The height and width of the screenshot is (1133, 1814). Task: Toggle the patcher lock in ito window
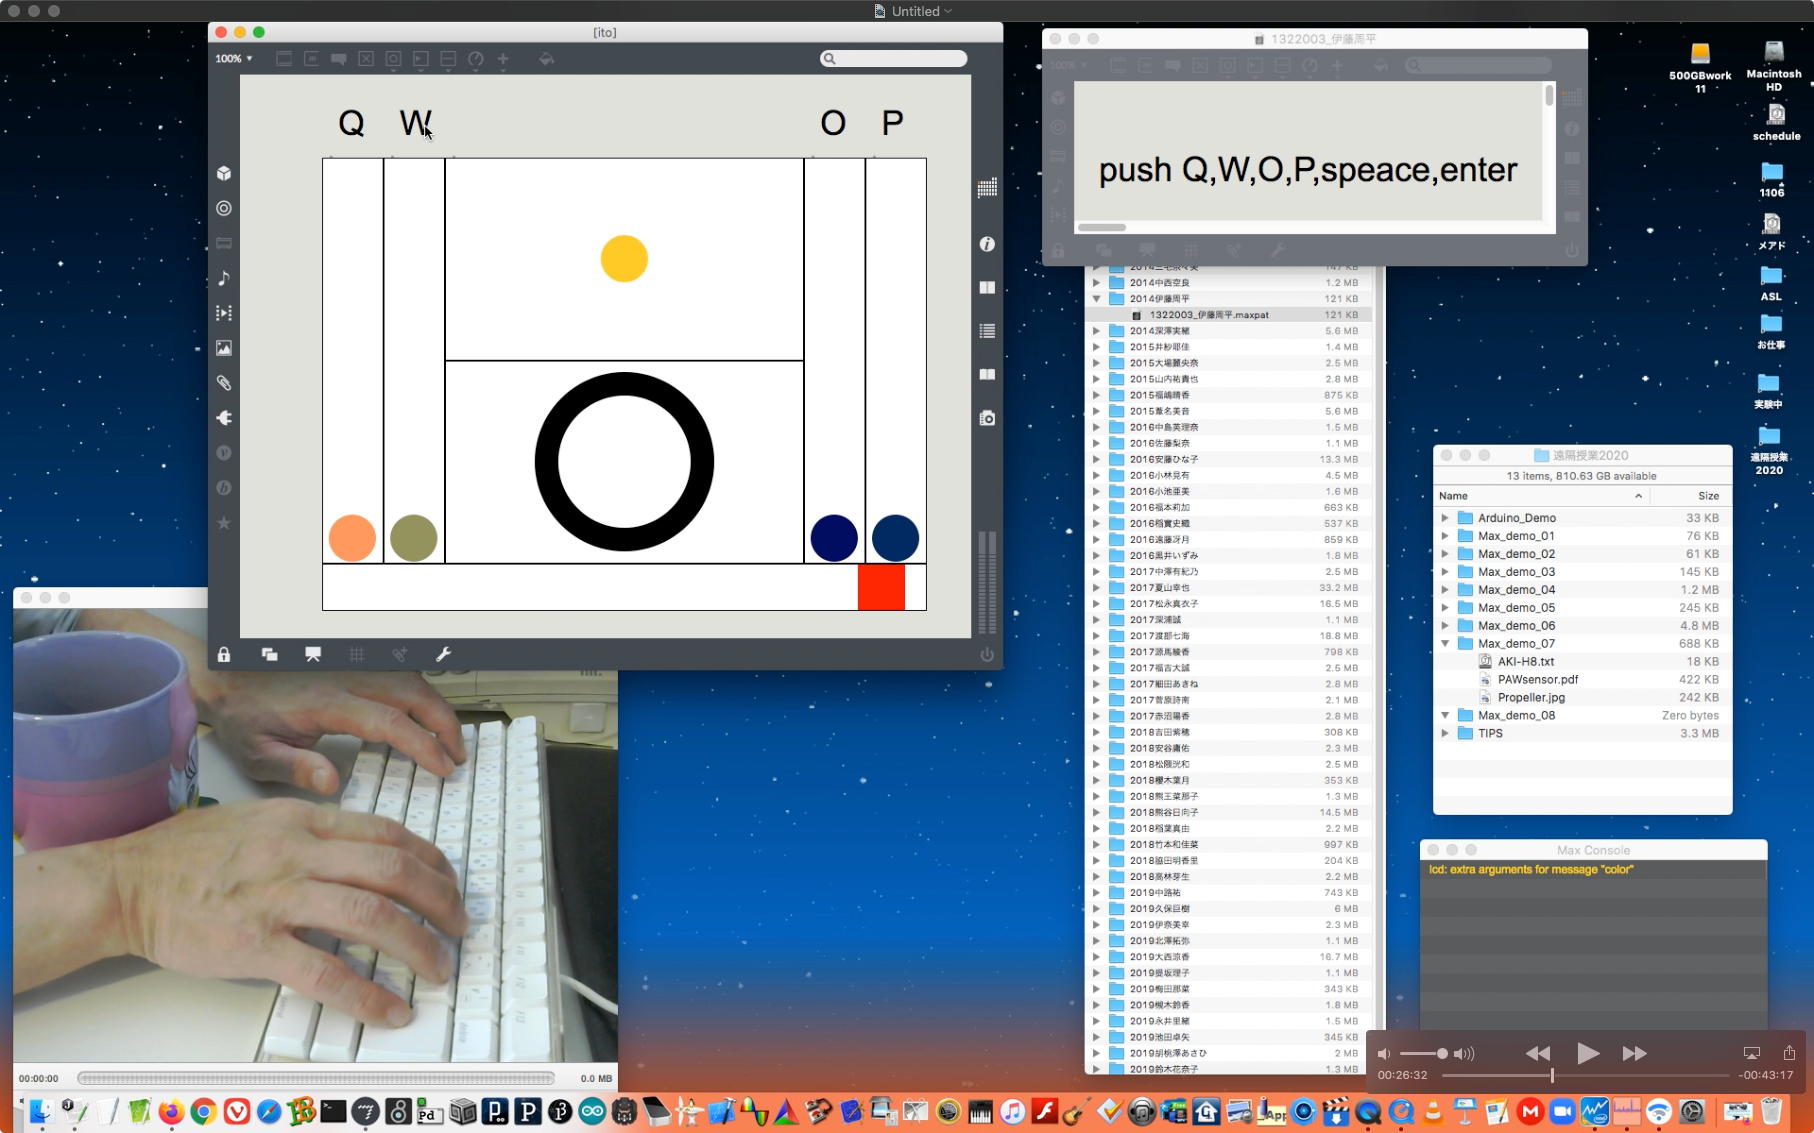(x=224, y=654)
